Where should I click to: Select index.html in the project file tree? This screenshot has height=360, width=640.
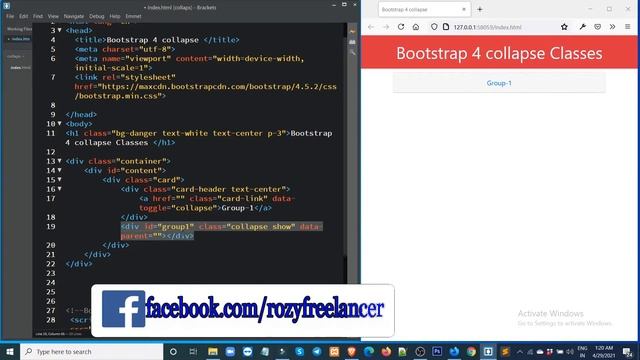pos(20,67)
